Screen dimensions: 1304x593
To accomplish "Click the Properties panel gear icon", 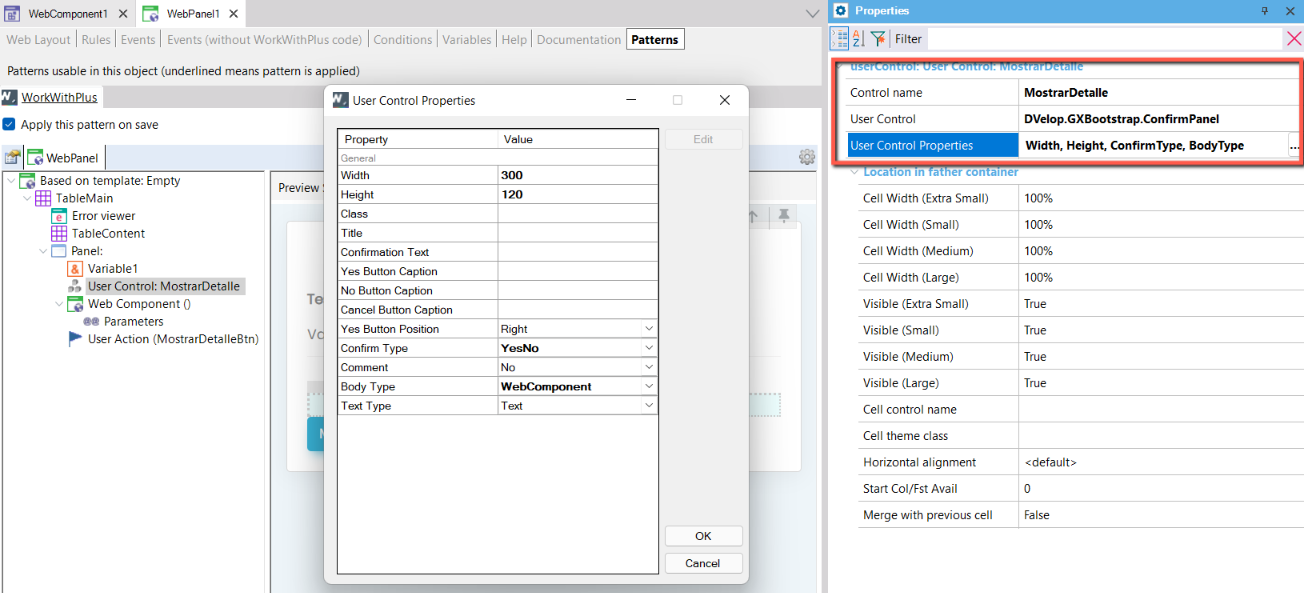I will pos(840,10).
